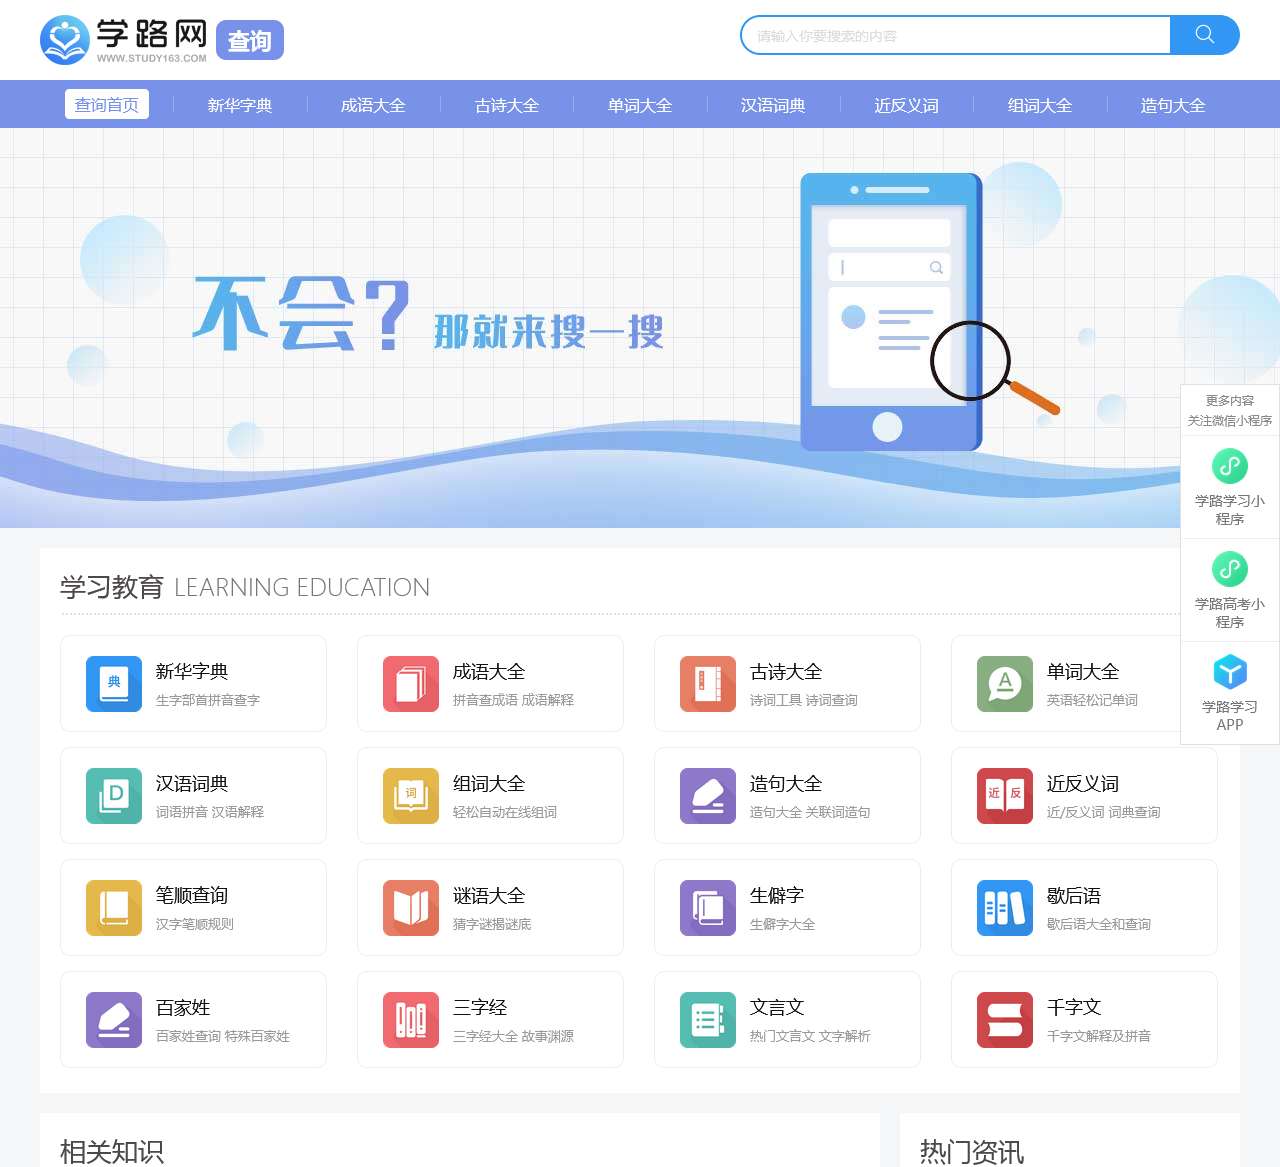
Task: Select 造句大全 in the top navigation bar
Action: click(1172, 104)
